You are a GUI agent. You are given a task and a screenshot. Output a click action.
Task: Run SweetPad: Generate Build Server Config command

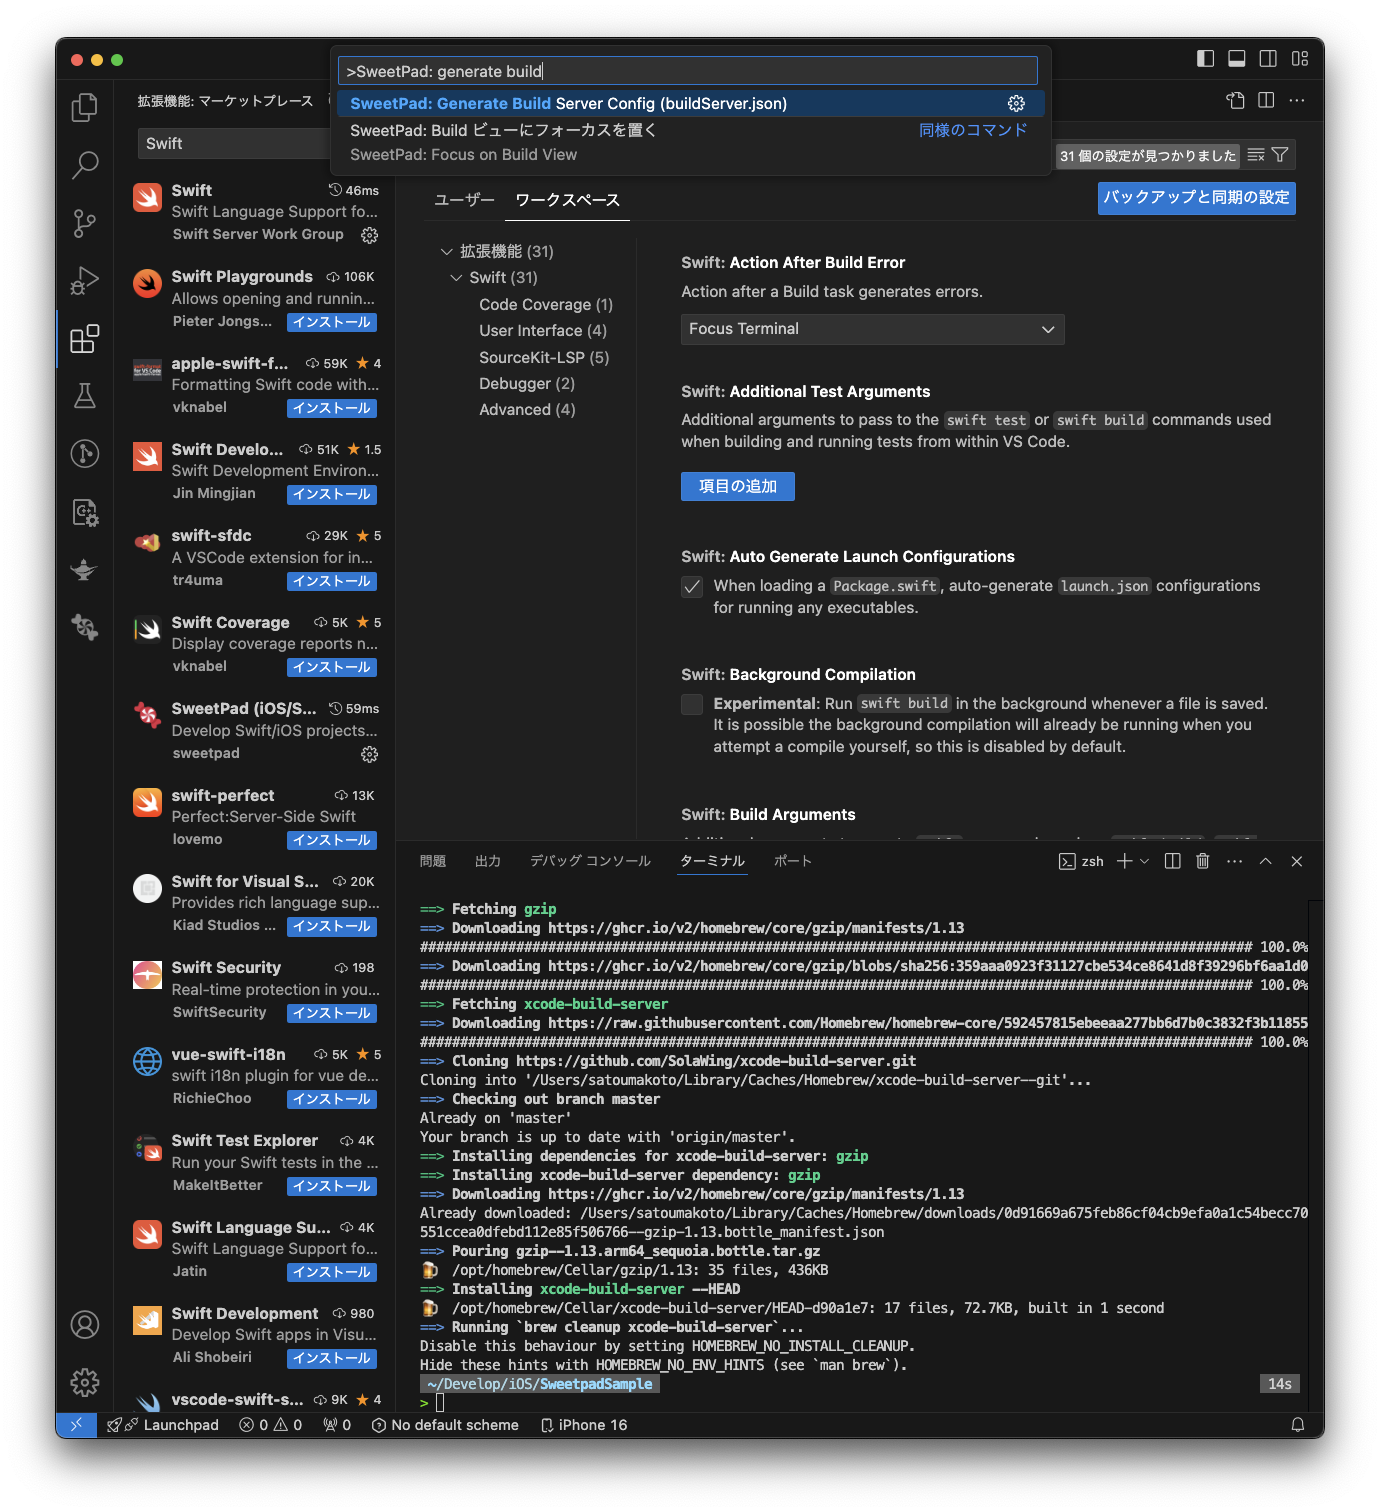pos(690,104)
